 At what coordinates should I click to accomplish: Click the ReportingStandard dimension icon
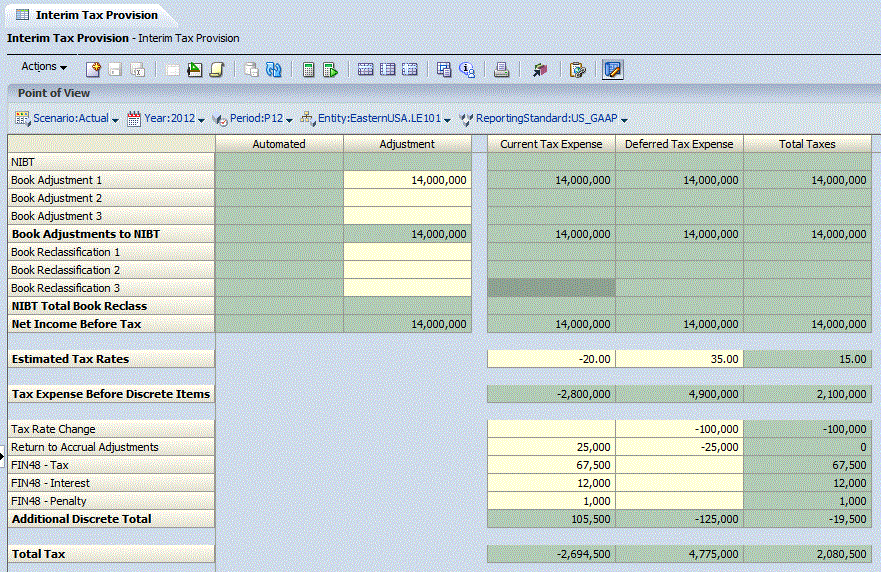point(466,119)
